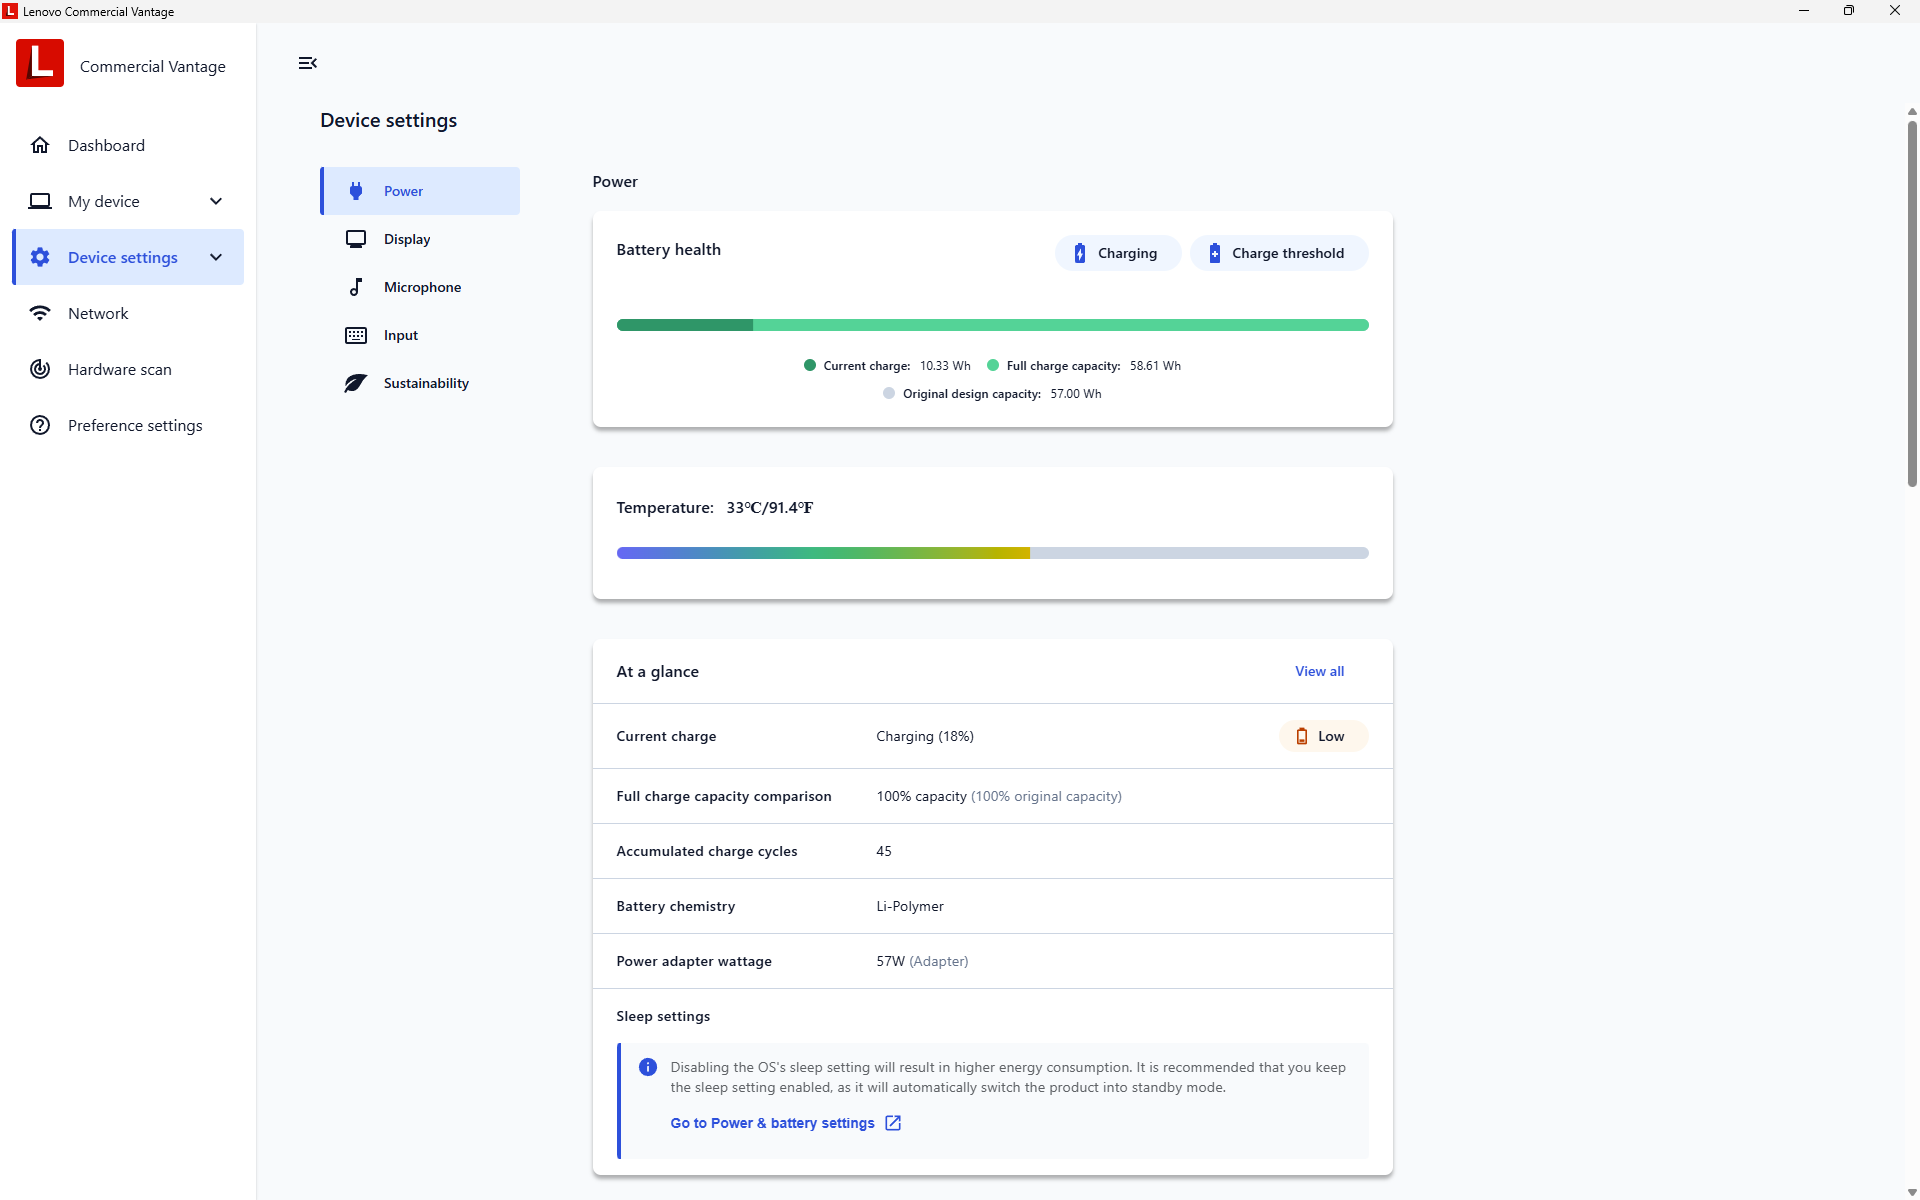Click the Current charge legend dot
This screenshot has height=1200, width=1920.
(810, 365)
